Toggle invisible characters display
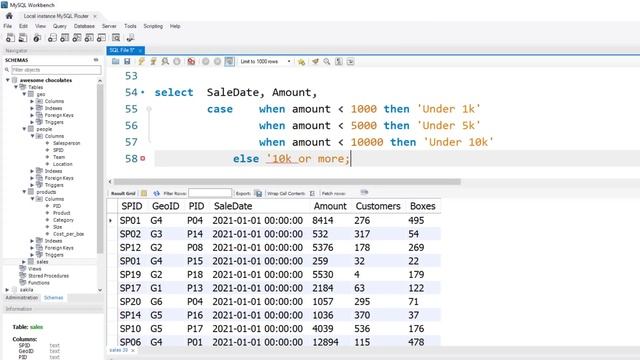 [x=339, y=62]
